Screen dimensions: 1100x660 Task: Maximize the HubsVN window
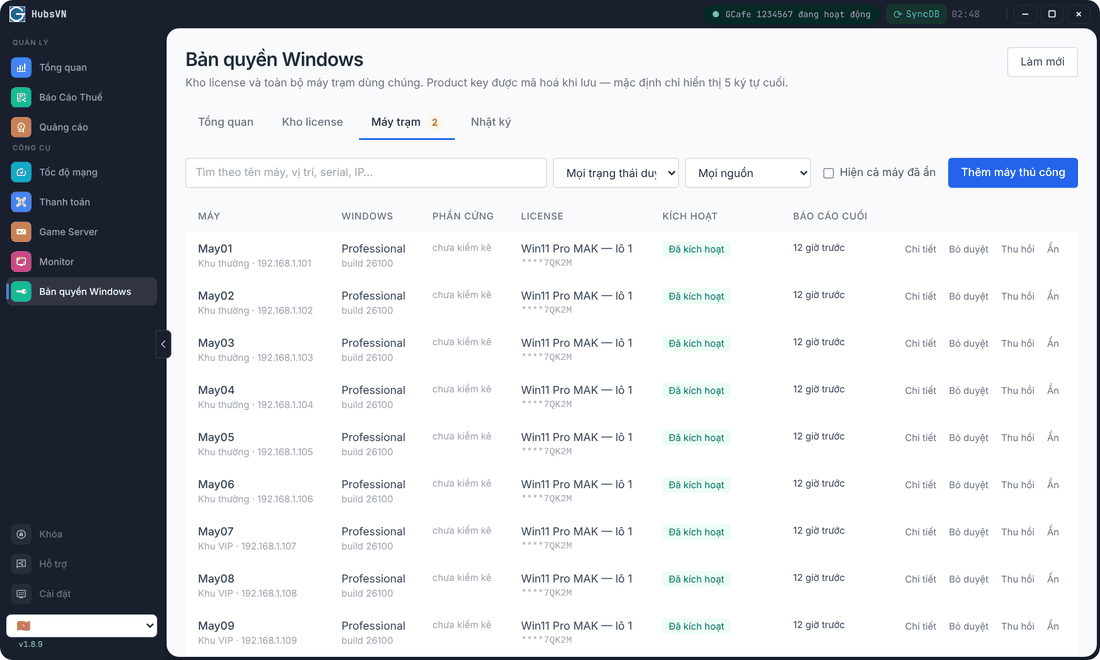pyautogui.click(x=1052, y=14)
